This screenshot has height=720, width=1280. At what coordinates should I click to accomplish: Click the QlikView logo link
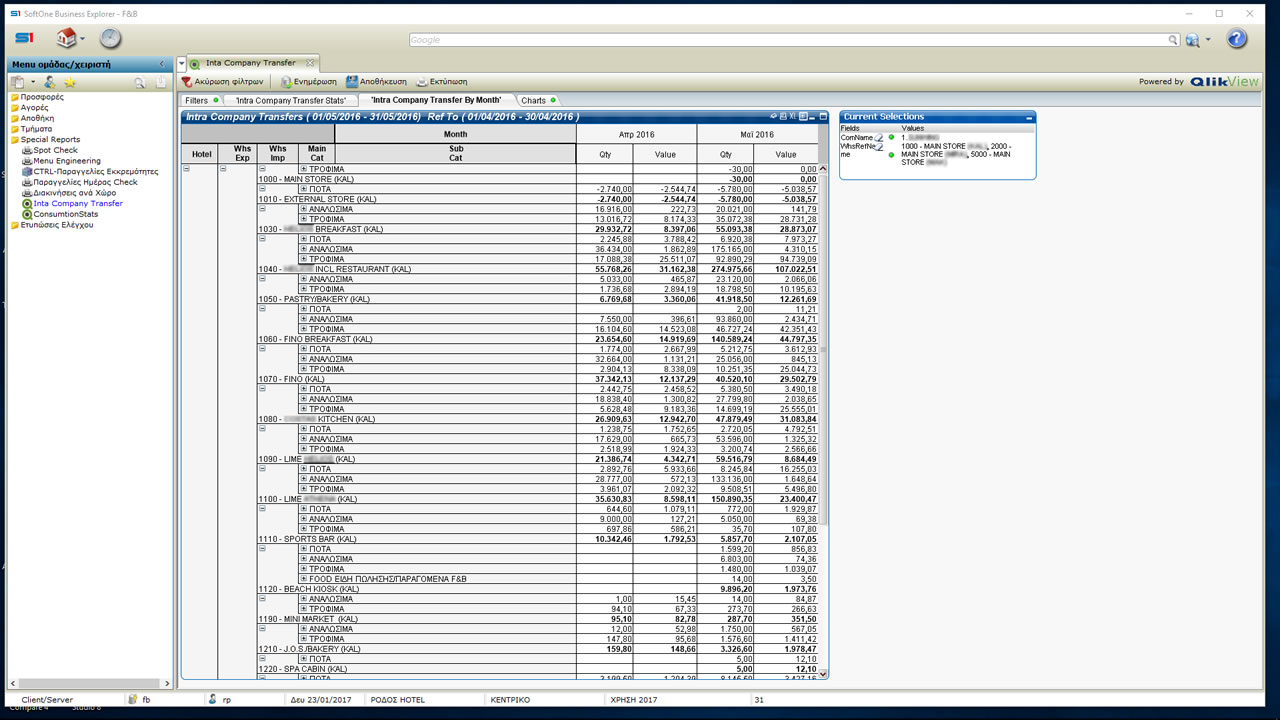(1224, 82)
